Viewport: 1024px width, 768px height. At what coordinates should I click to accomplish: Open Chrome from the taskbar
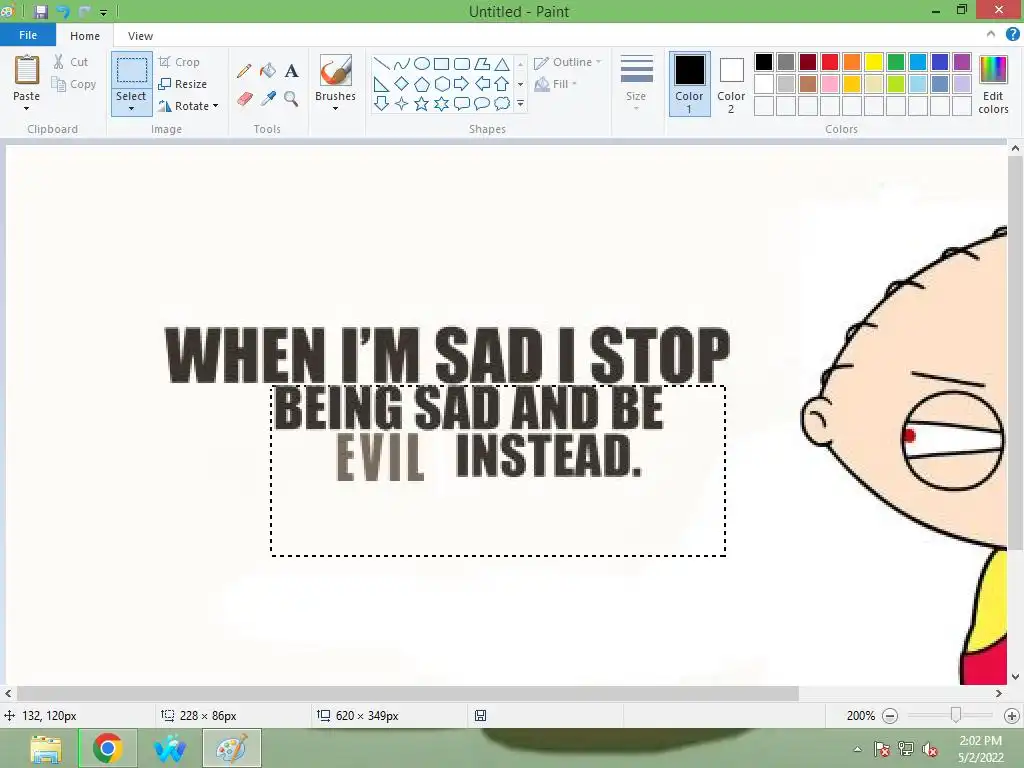tap(108, 748)
